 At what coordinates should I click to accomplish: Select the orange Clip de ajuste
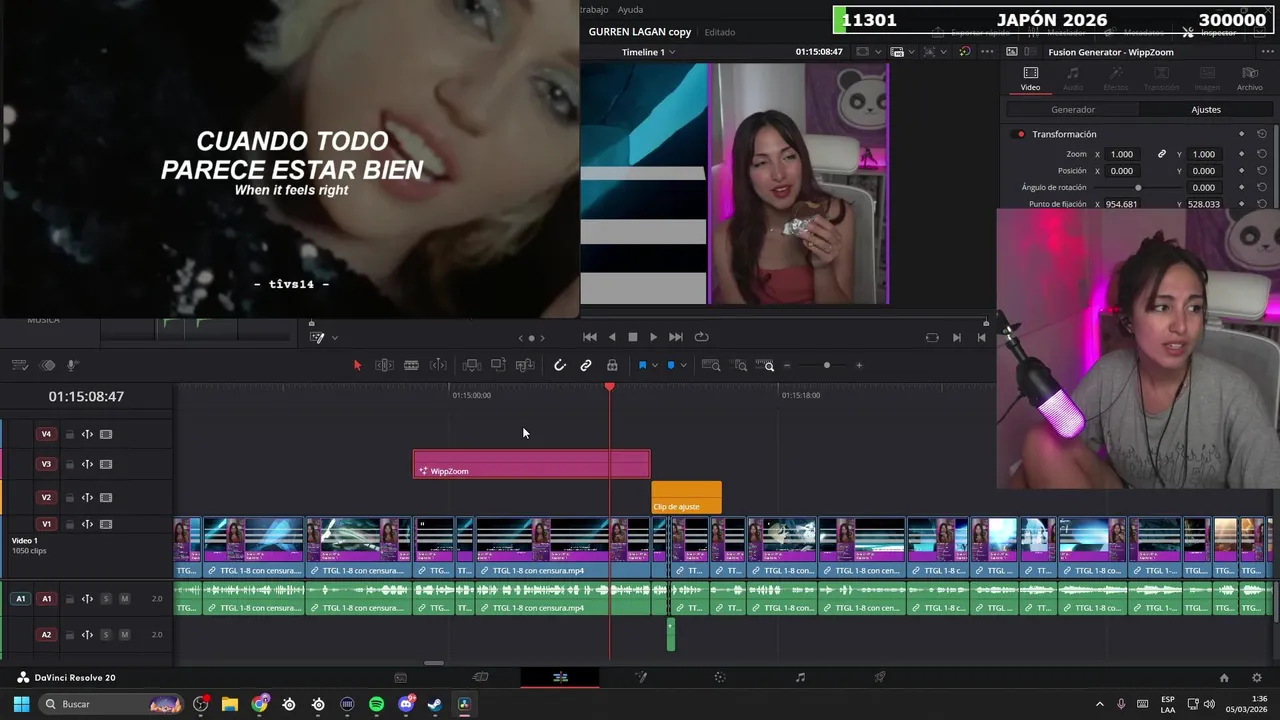pyautogui.click(x=686, y=497)
